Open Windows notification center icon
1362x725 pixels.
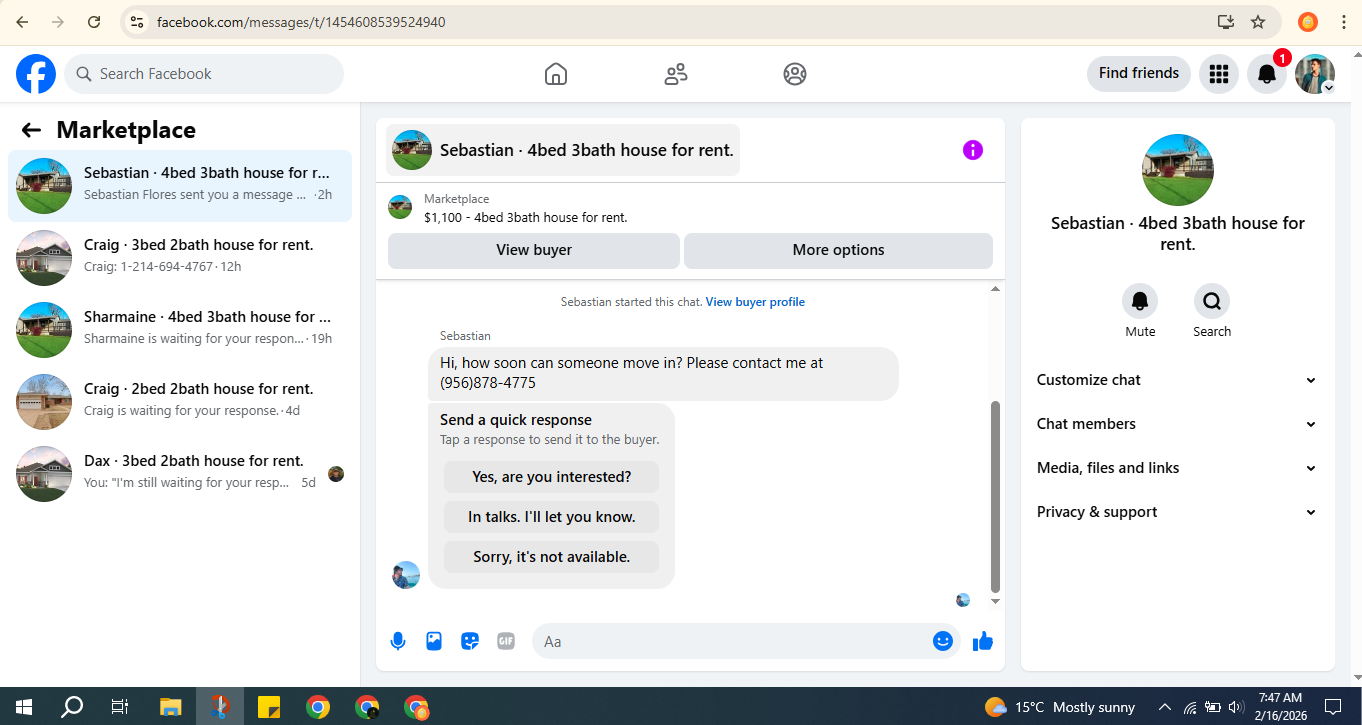1333,707
